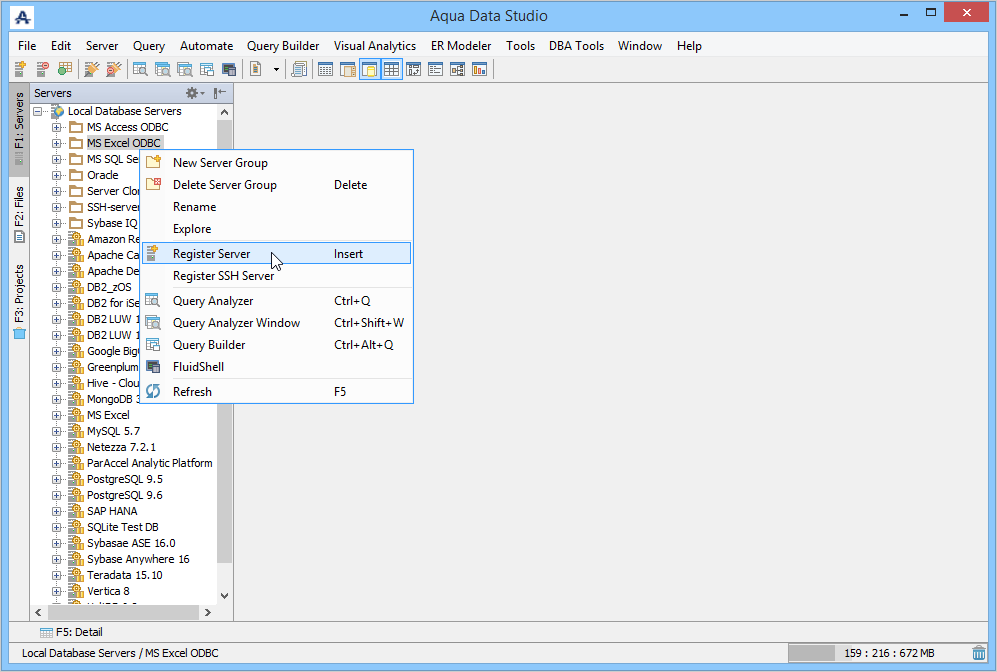Click the form list window toolbar icon
This screenshot has height=672, width=997.
click(x=436, y=69)
